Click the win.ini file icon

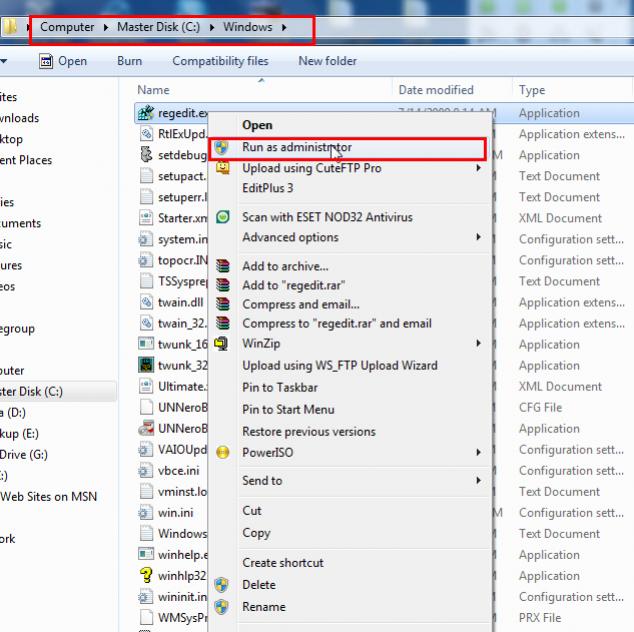coord(146,512)
